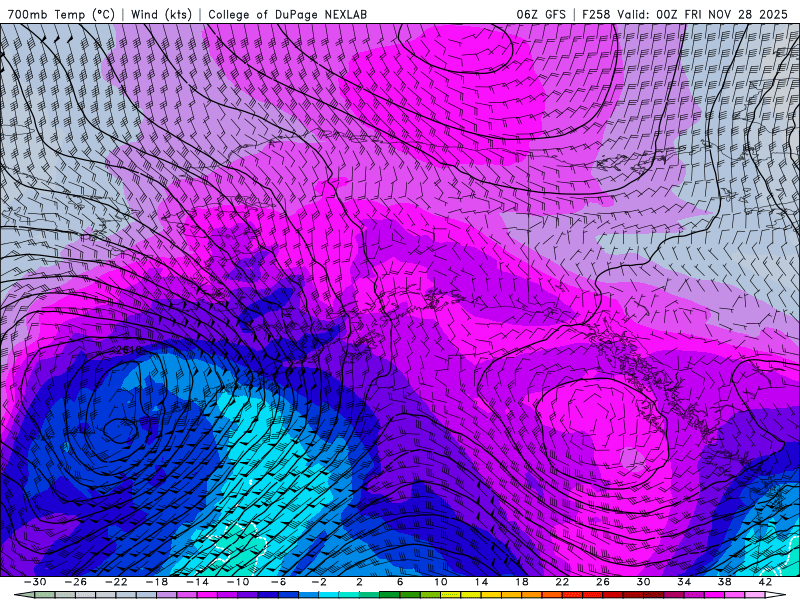Click the 34 value on the temperature scale
800x600 pixels.
coord(684,582)
